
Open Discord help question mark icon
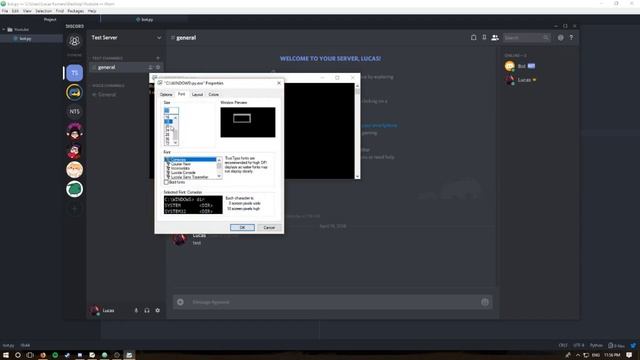(571, 38)
